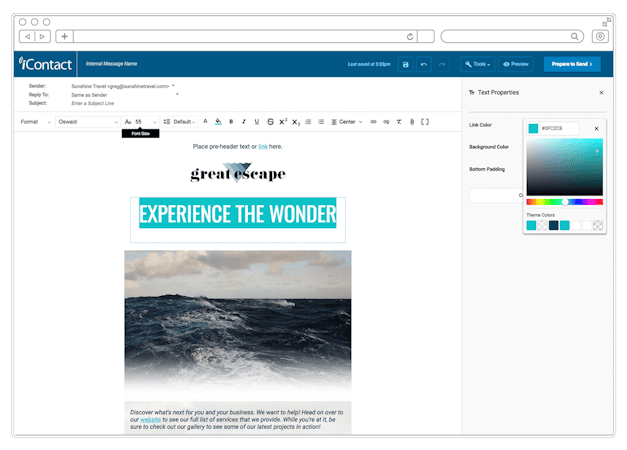
Task: Click the browser fullscreen expand icon
Action: (x=607, y=22)
